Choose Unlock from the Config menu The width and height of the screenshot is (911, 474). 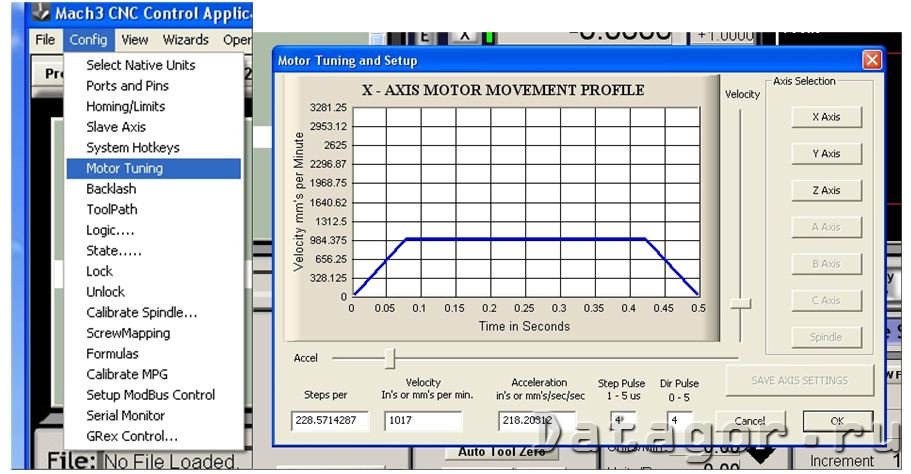tap(153, 292)
